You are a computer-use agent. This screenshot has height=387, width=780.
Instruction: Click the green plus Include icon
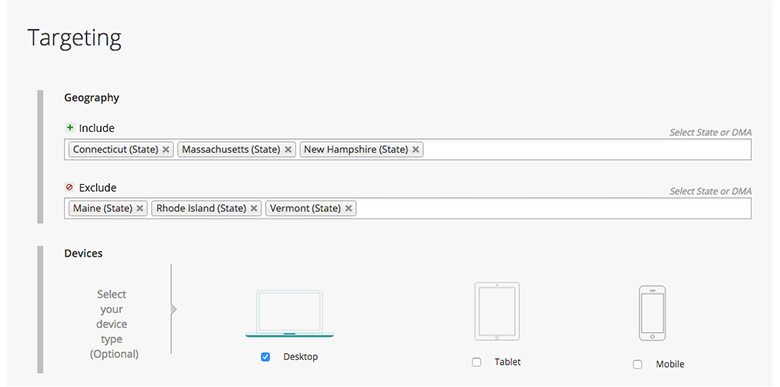click(x=70, y=128)
